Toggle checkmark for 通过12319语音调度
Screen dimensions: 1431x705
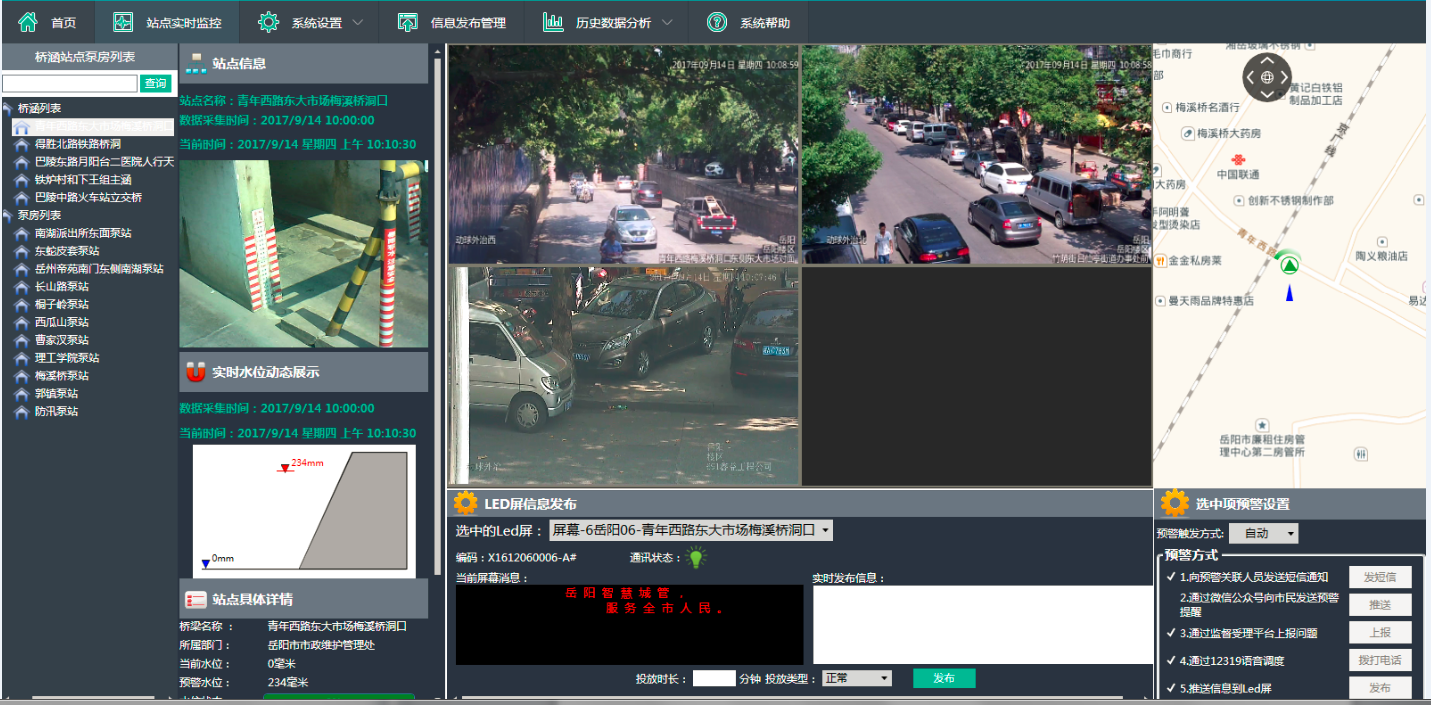(x=1171, y=661)
